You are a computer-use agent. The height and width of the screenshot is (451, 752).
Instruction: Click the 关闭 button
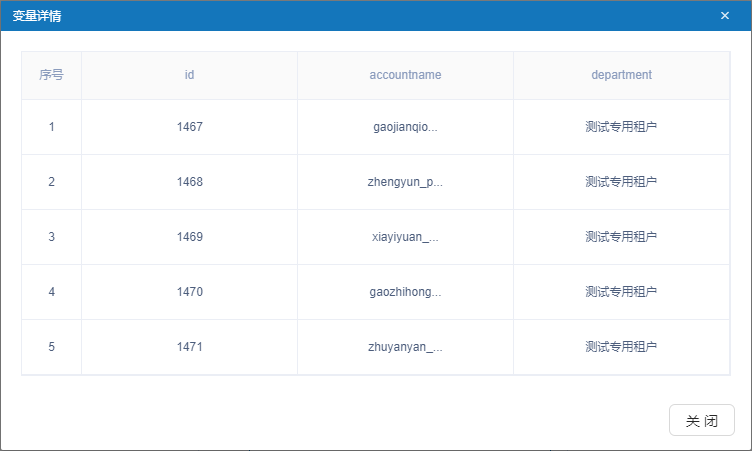pos(701,421)
